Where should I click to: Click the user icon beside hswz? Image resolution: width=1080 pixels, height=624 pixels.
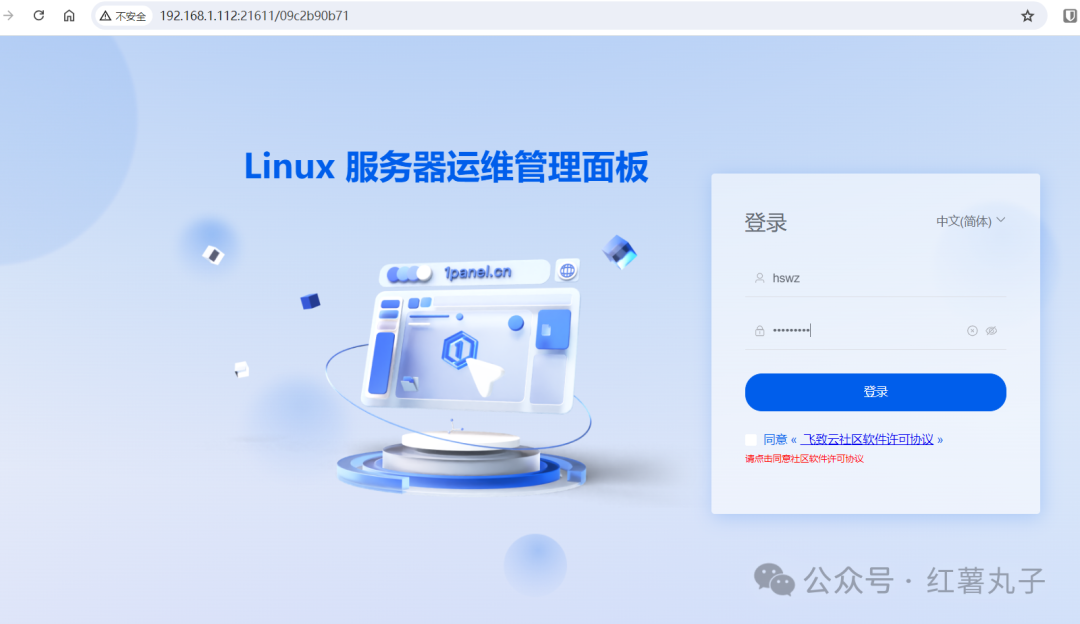pos(759,278)
